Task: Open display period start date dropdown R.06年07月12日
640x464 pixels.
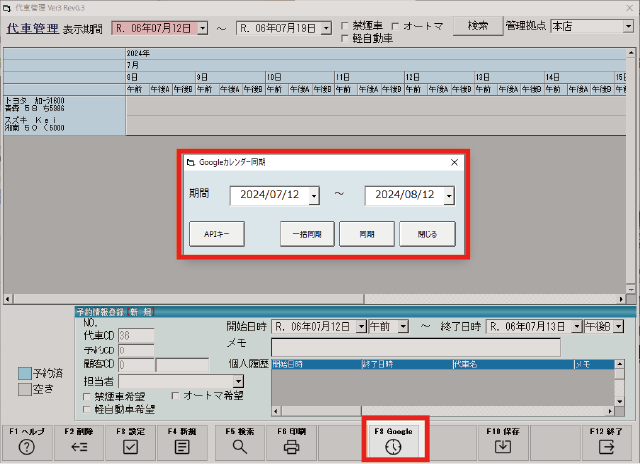Action: (x=202, y=29)
